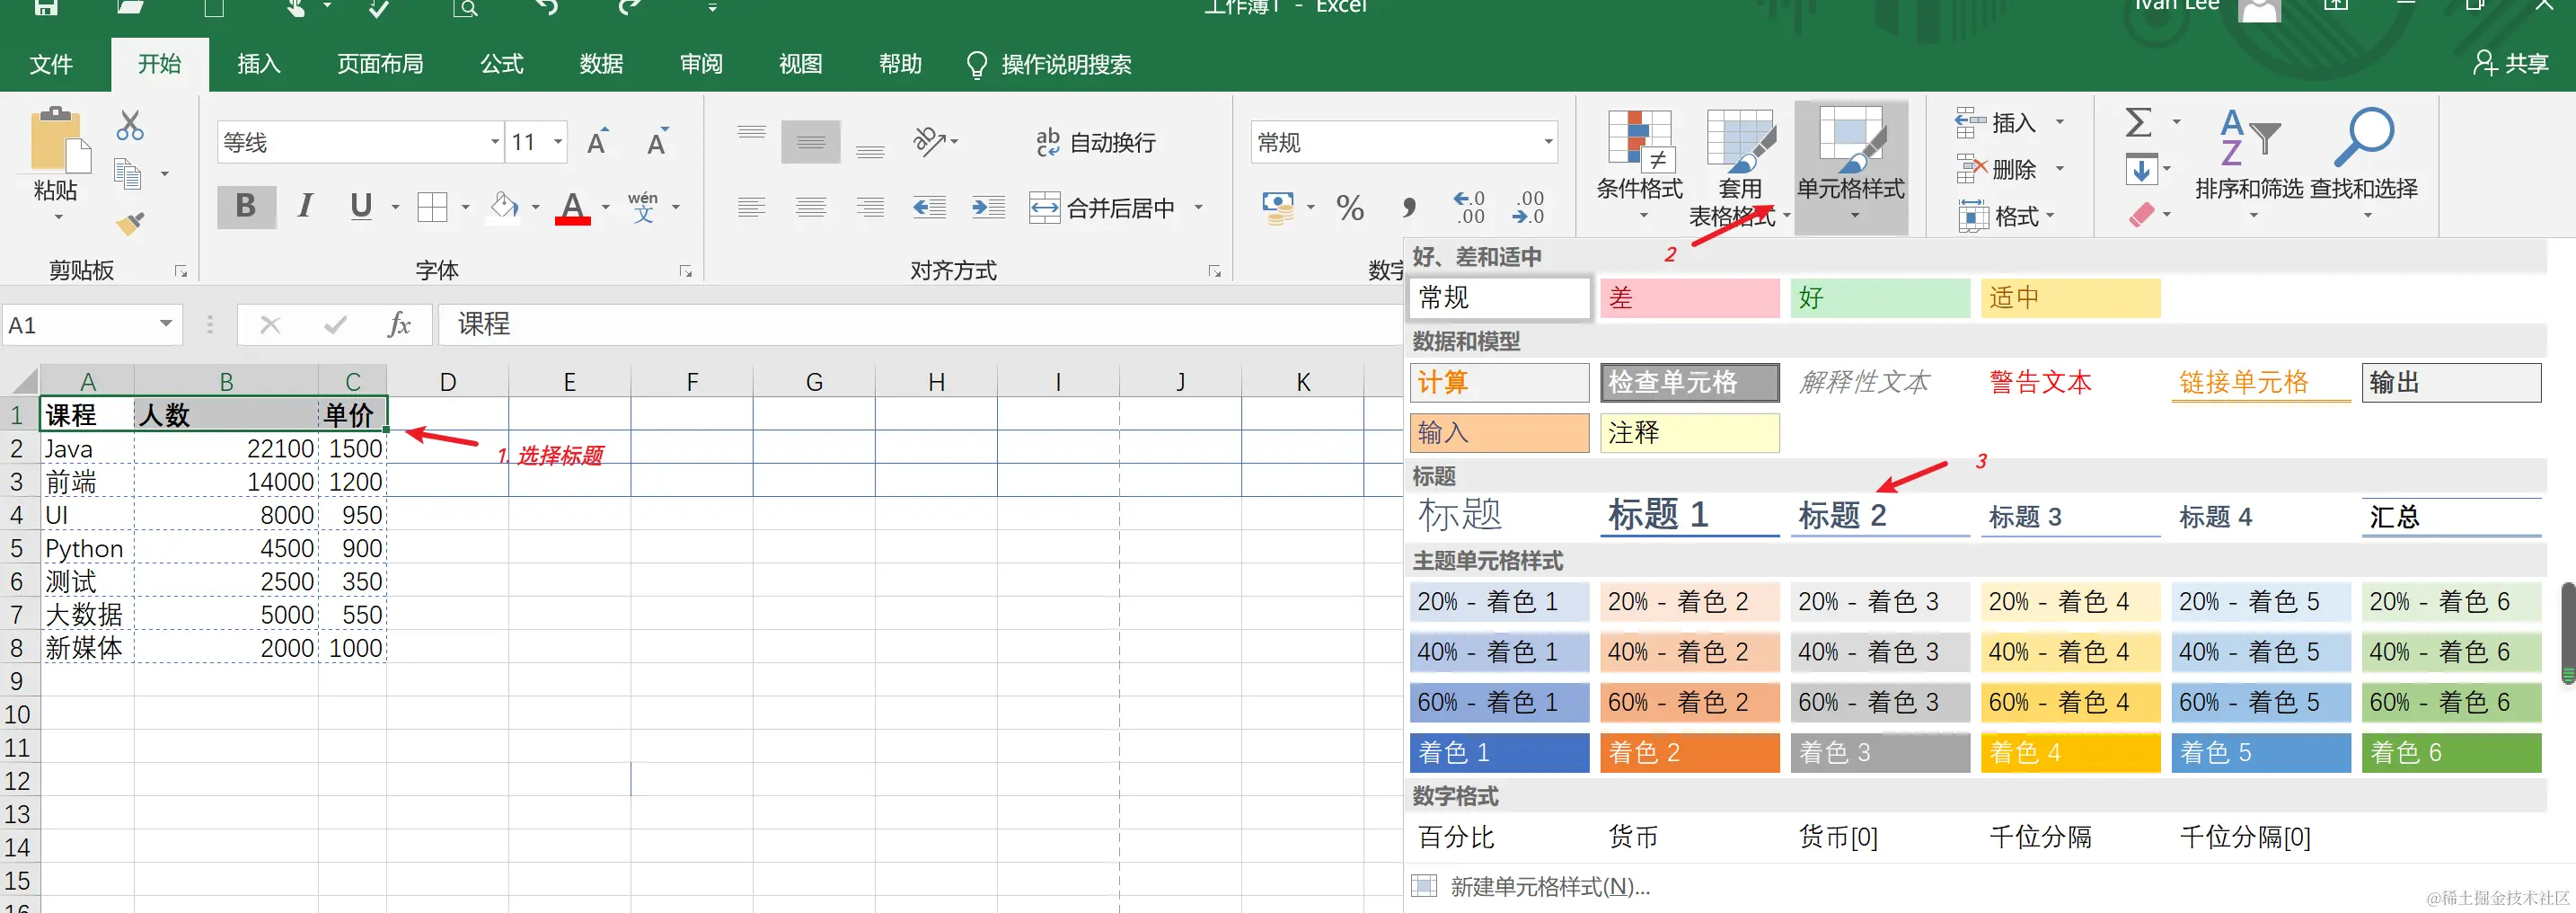Toggle center horizontal alignment
Image resolution: width=2576 pixels, height=913 pixels.
click(811, 207)
